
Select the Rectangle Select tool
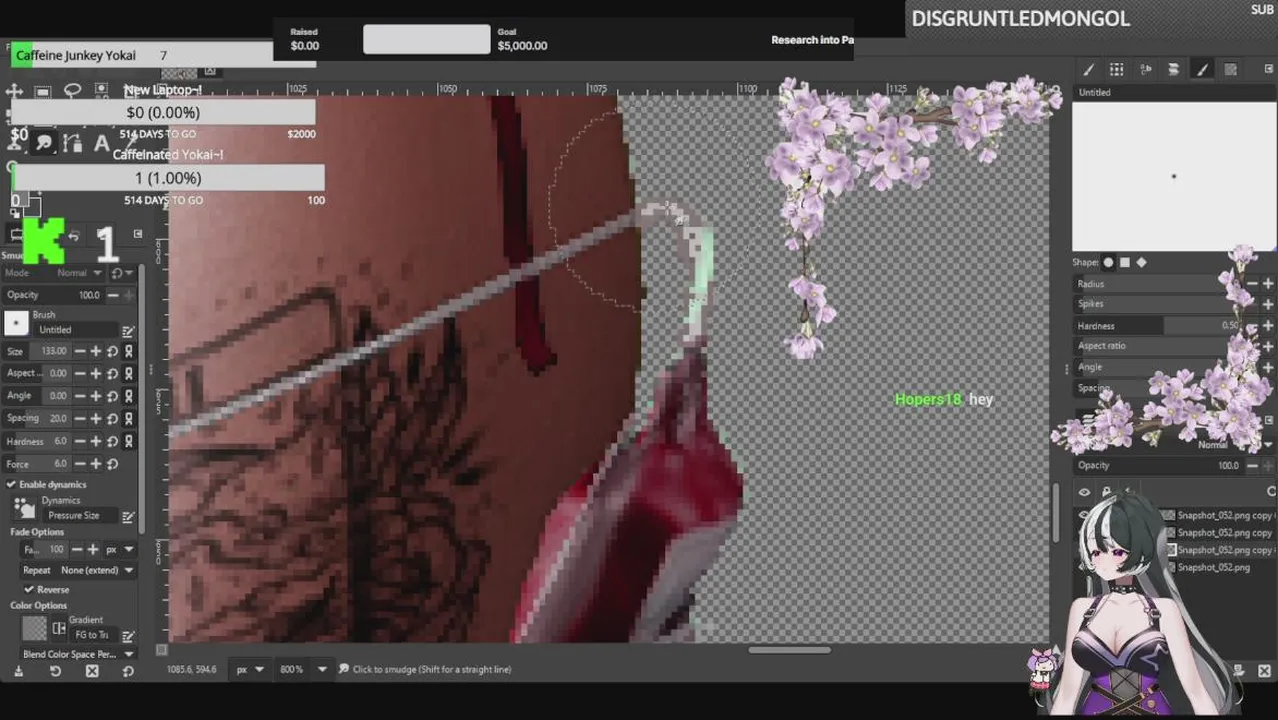coord(43,91)
